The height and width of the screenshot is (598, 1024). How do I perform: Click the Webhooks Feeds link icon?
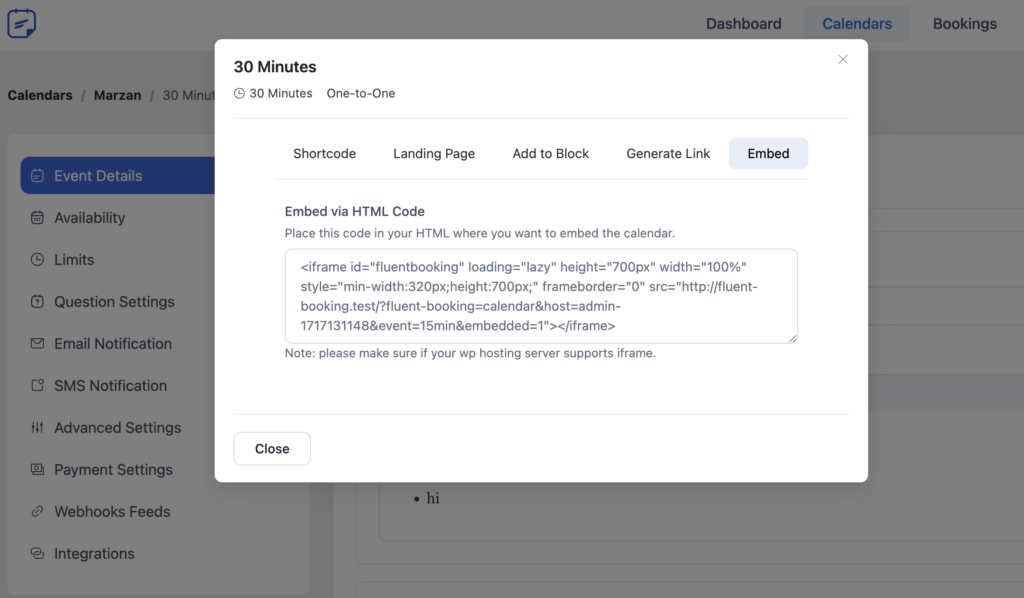coord(37,512)
